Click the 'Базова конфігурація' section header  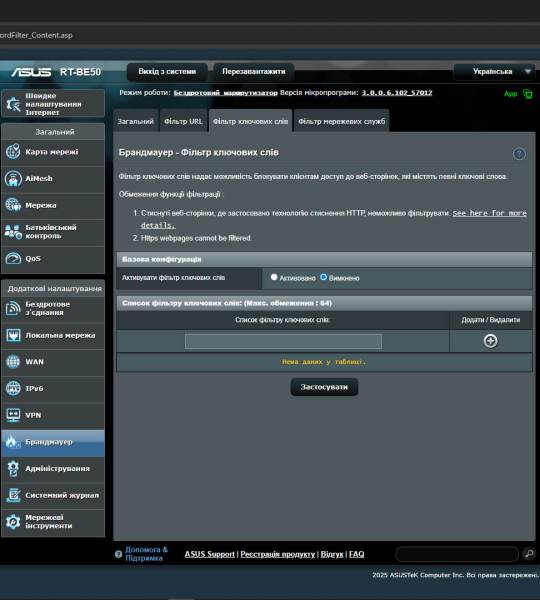[324, 259]
